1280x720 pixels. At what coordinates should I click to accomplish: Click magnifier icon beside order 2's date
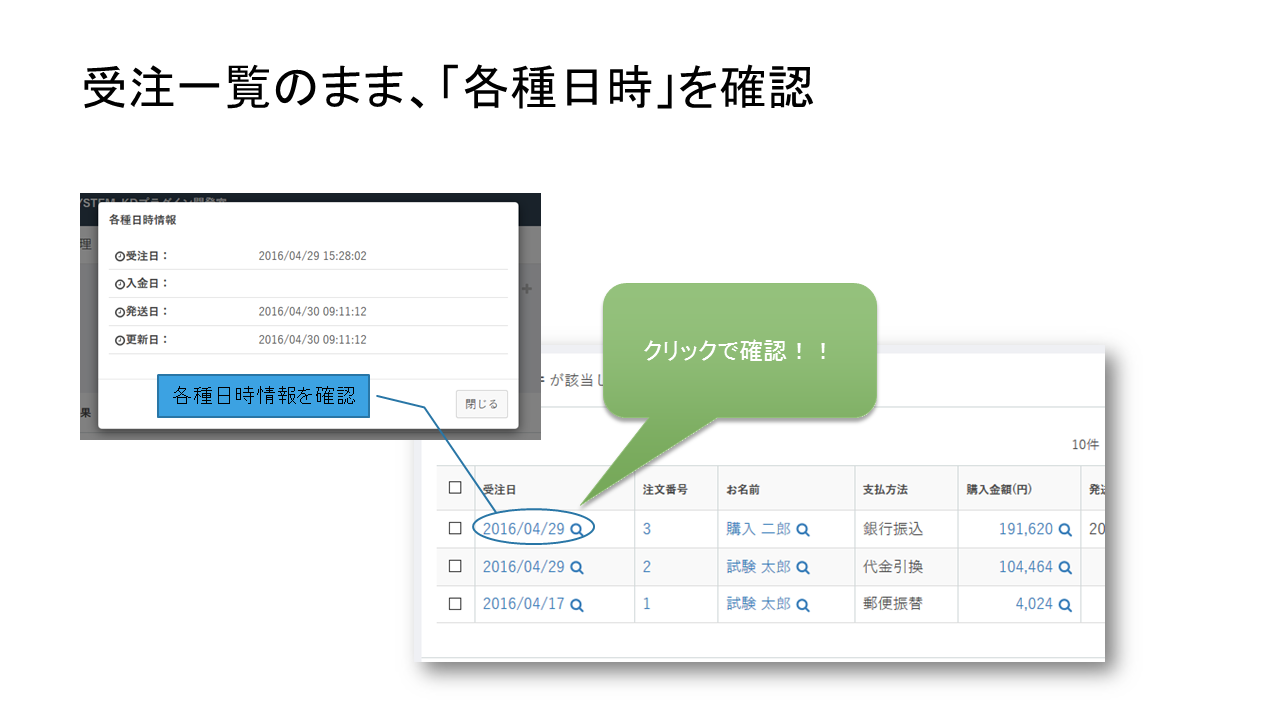[x=576, y=568]
